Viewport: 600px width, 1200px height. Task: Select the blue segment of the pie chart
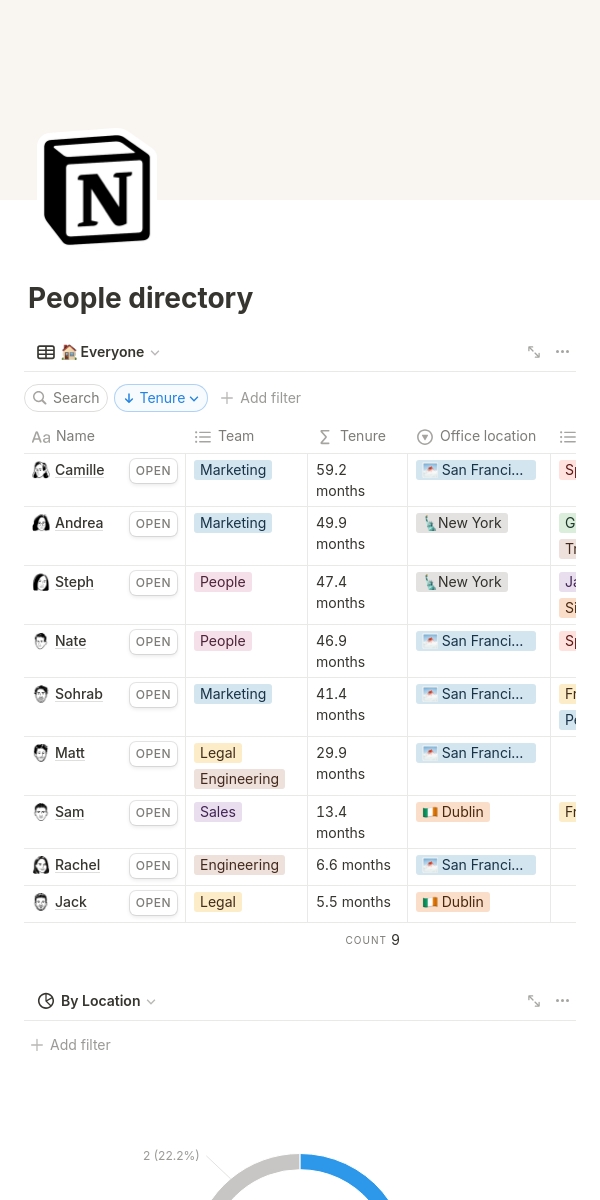point(360,1180)
